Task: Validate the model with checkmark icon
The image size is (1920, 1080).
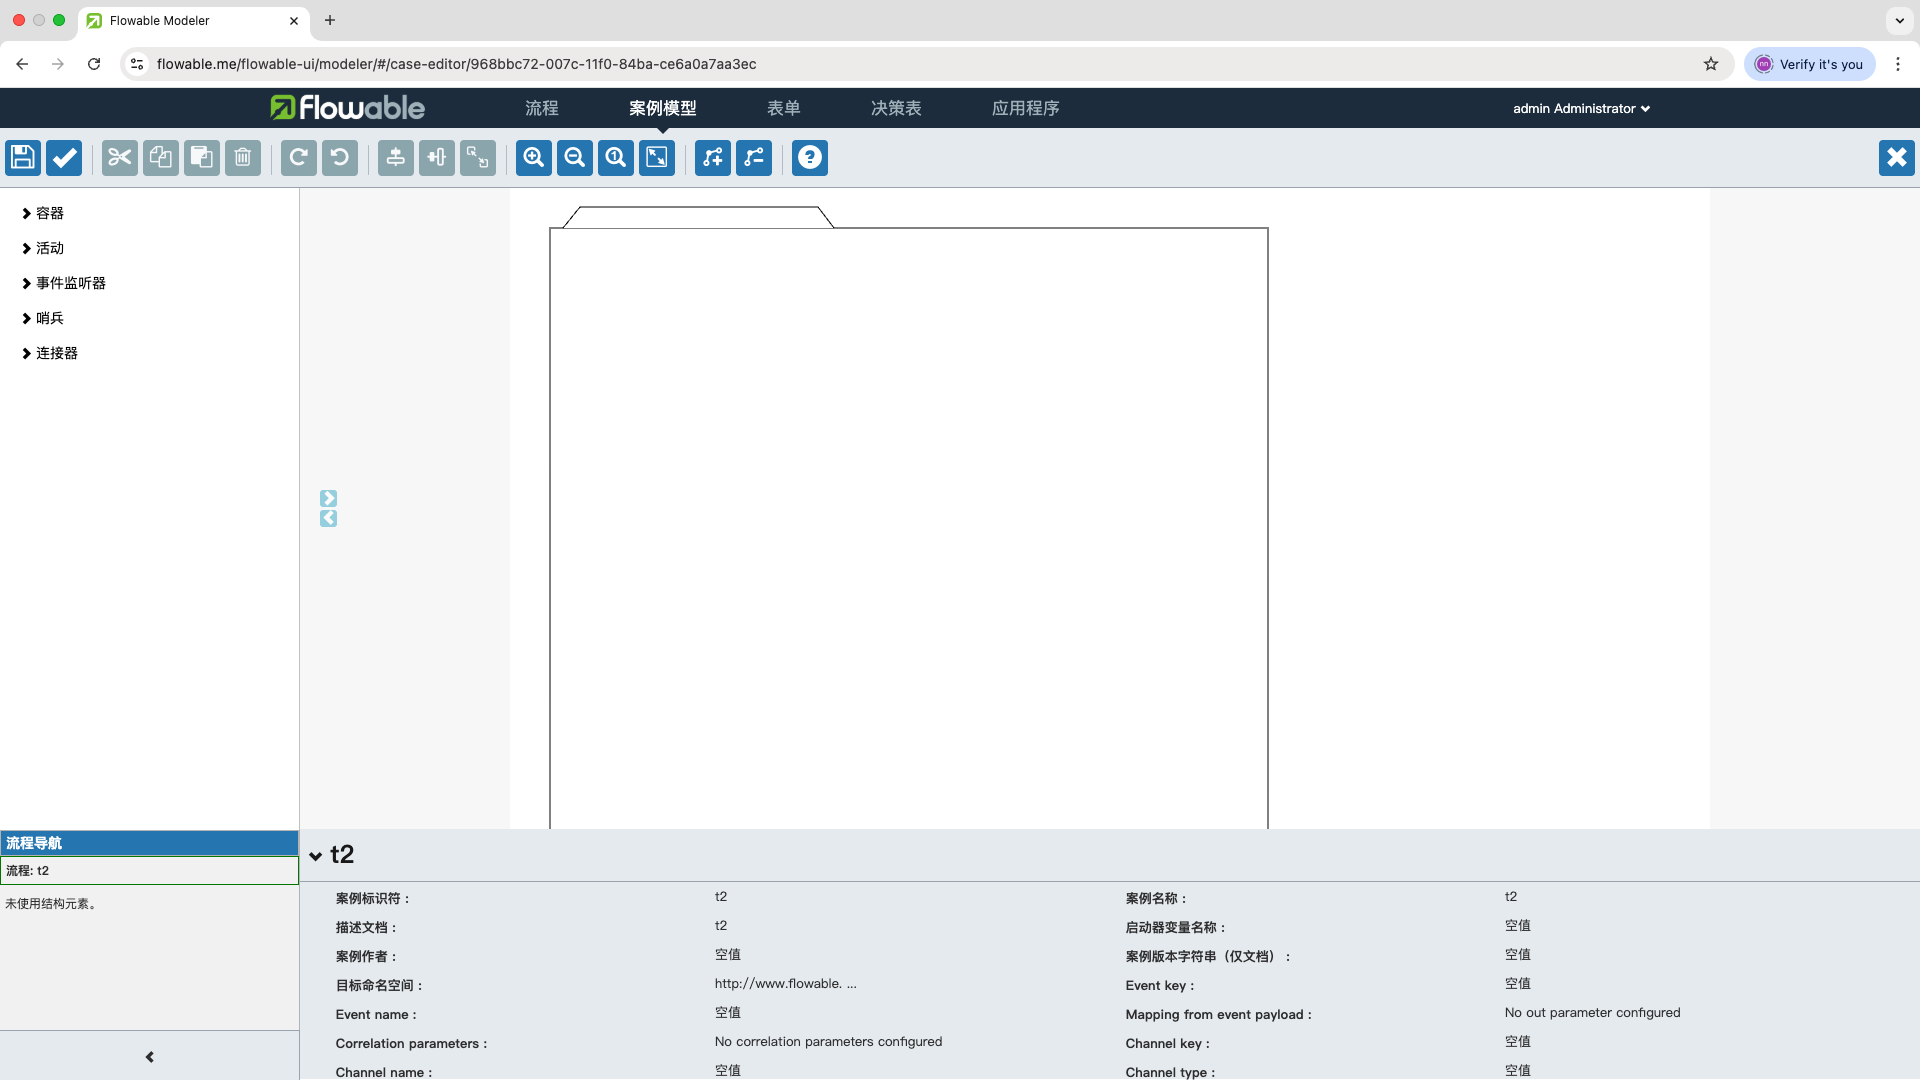Action: point(64,158)
